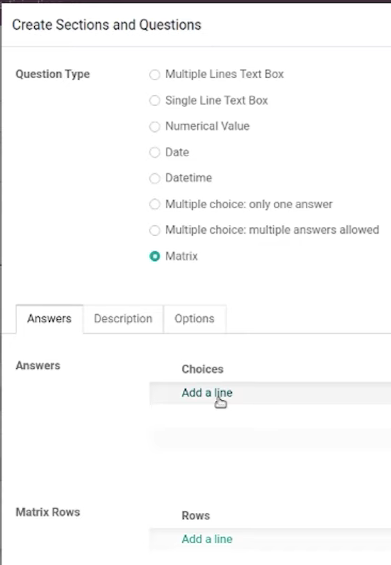Choose Single Line Text Box option
This screenshot has height=565, width=391.
click(155, 101)
